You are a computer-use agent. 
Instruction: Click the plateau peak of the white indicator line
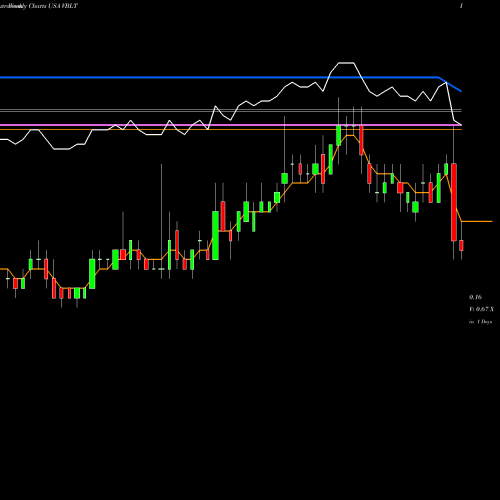[x=346, y=63]
